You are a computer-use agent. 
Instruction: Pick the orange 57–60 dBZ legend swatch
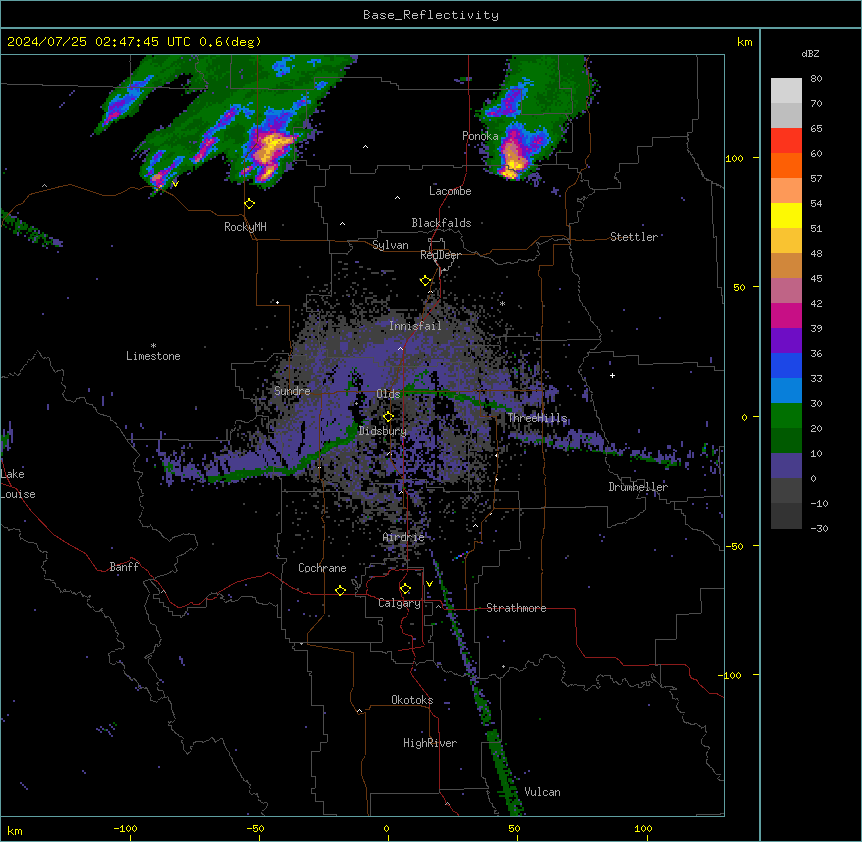[x=786, y=165]
